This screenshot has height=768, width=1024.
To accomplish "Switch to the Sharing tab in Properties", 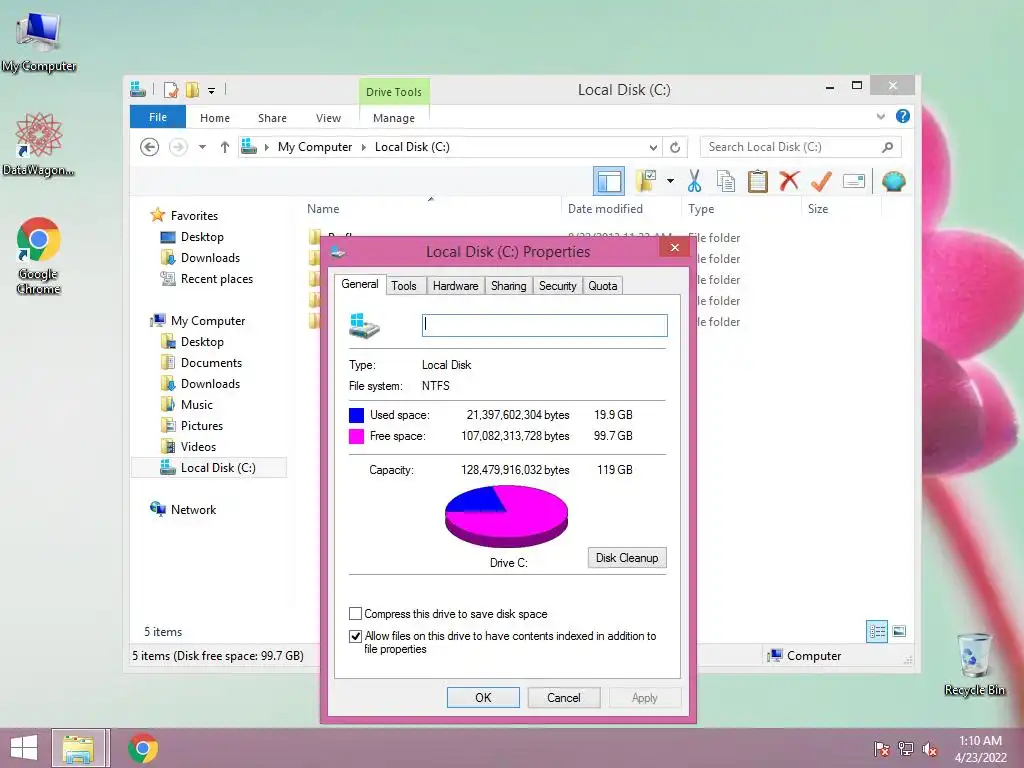I will pyautogui.click(x=509, y=286).
